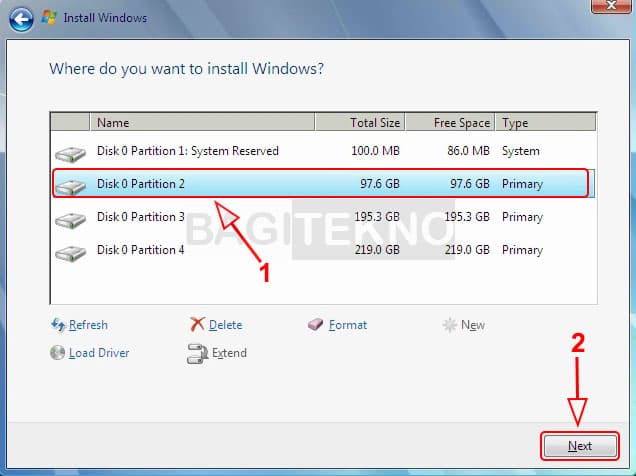Proceed with the Next button
Screen dimensions: 636x476
point(580,446)
